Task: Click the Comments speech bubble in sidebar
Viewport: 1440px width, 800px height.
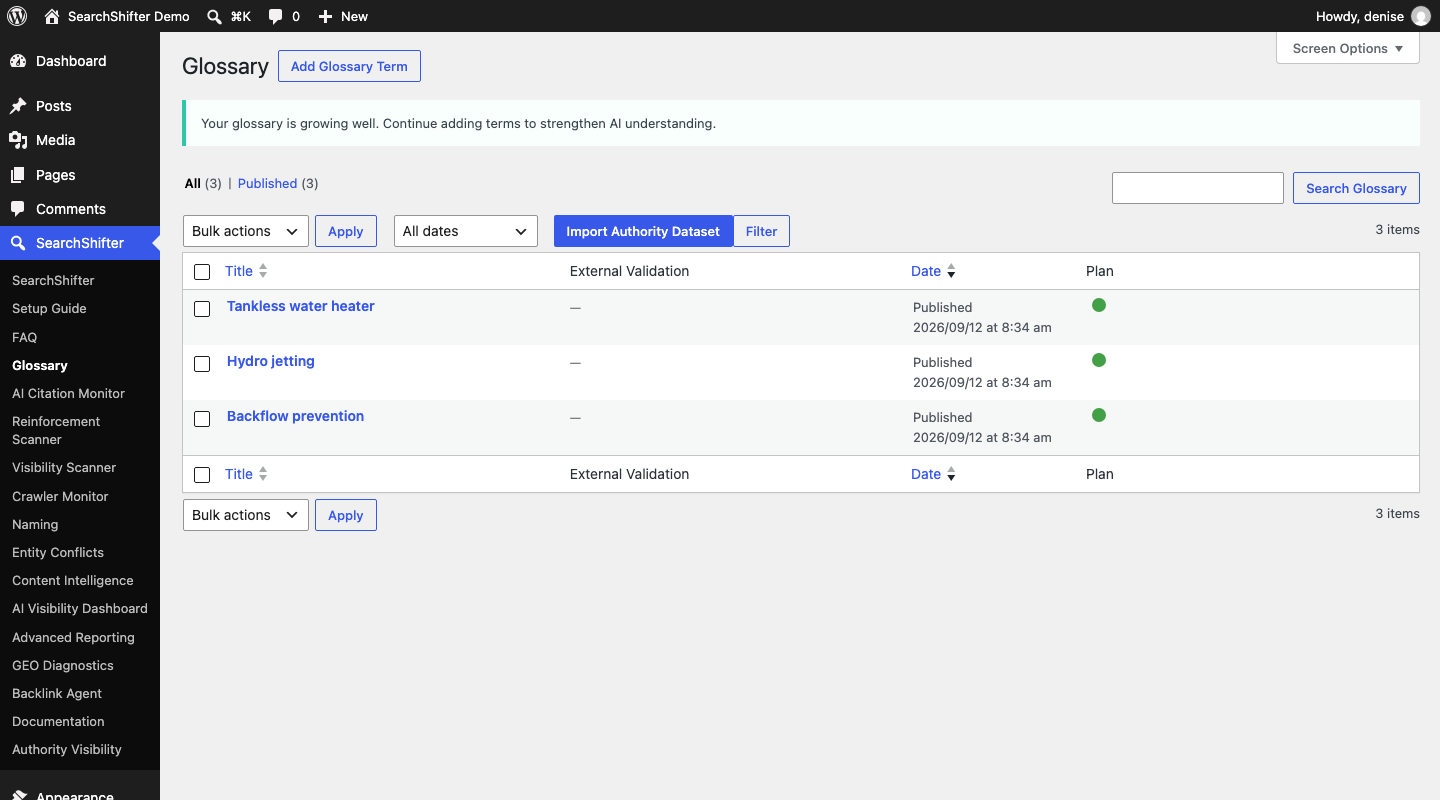Action: point(18,209)
